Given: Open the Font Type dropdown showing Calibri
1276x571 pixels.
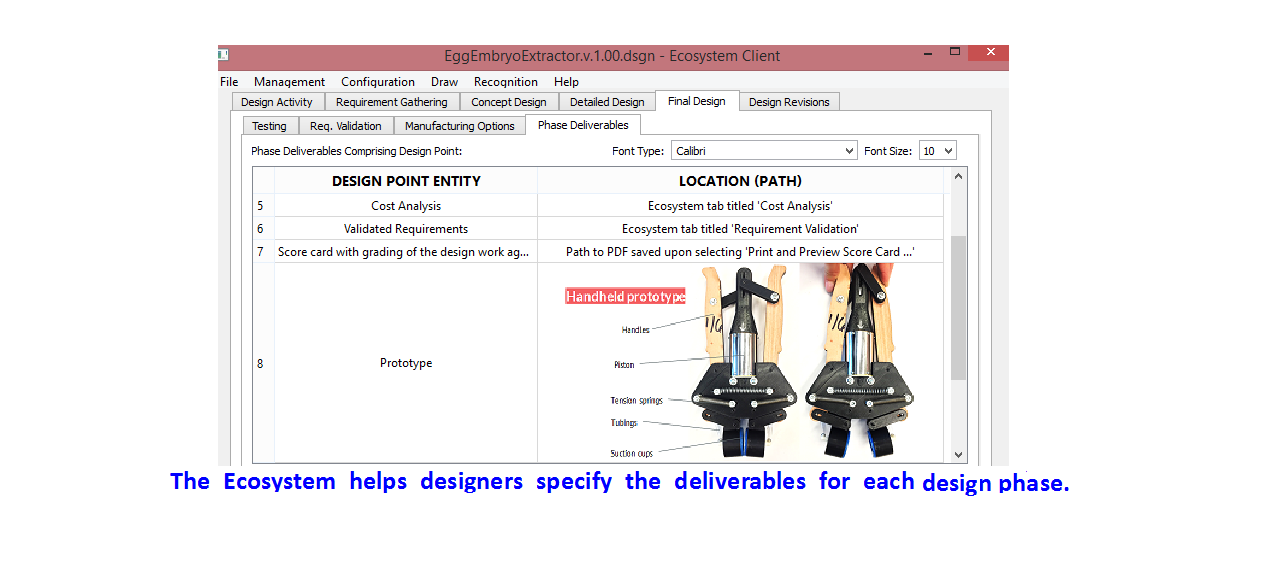Looking at the screenshot, I should coord(764,151).
